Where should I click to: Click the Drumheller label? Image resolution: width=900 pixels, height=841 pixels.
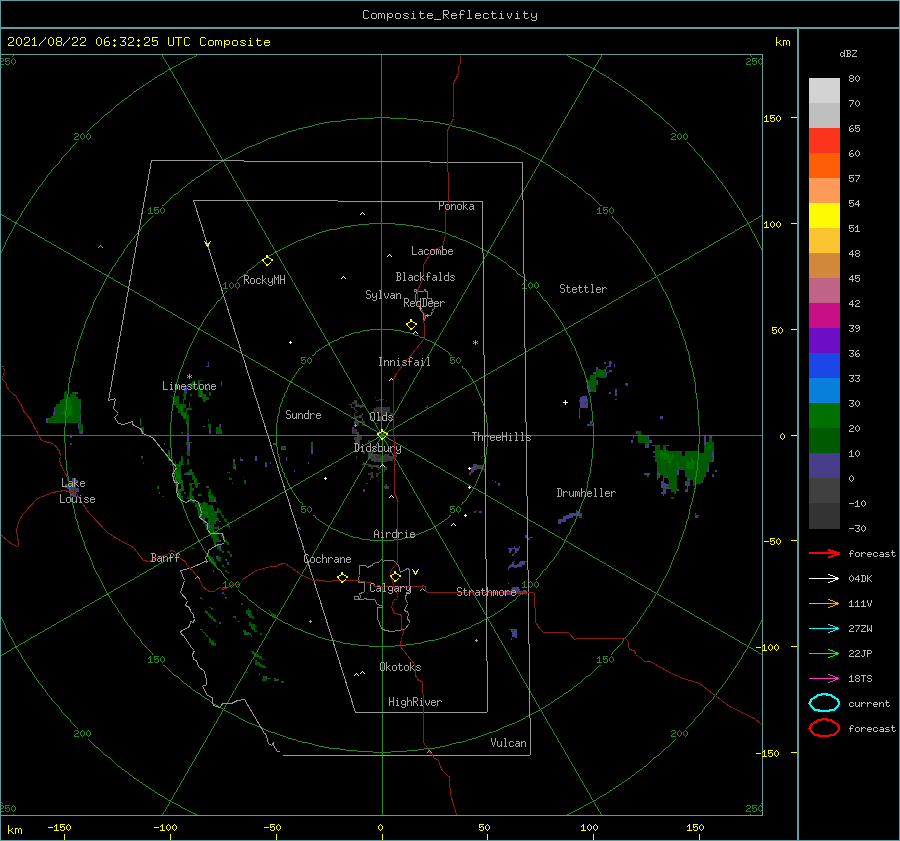click(x=586, y=493)
